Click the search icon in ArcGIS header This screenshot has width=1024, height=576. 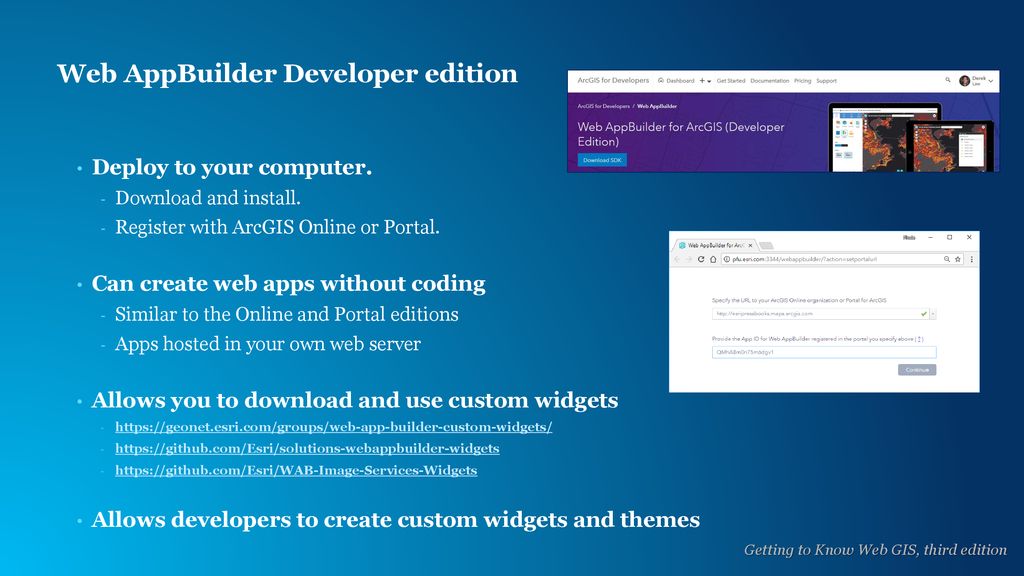pos(948,80)
